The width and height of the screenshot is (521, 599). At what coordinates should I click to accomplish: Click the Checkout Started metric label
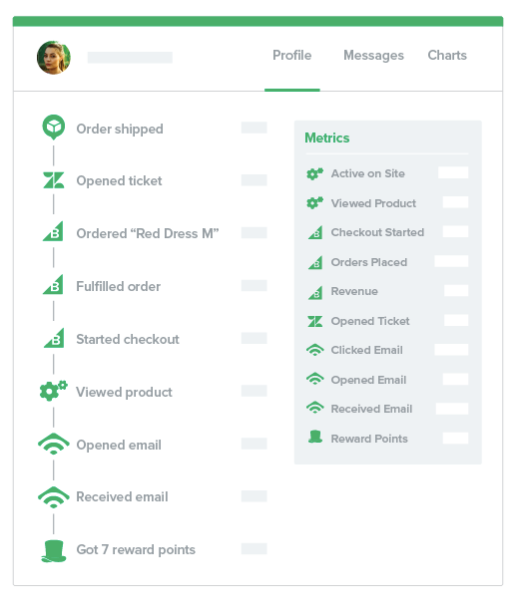click(377, 232)
